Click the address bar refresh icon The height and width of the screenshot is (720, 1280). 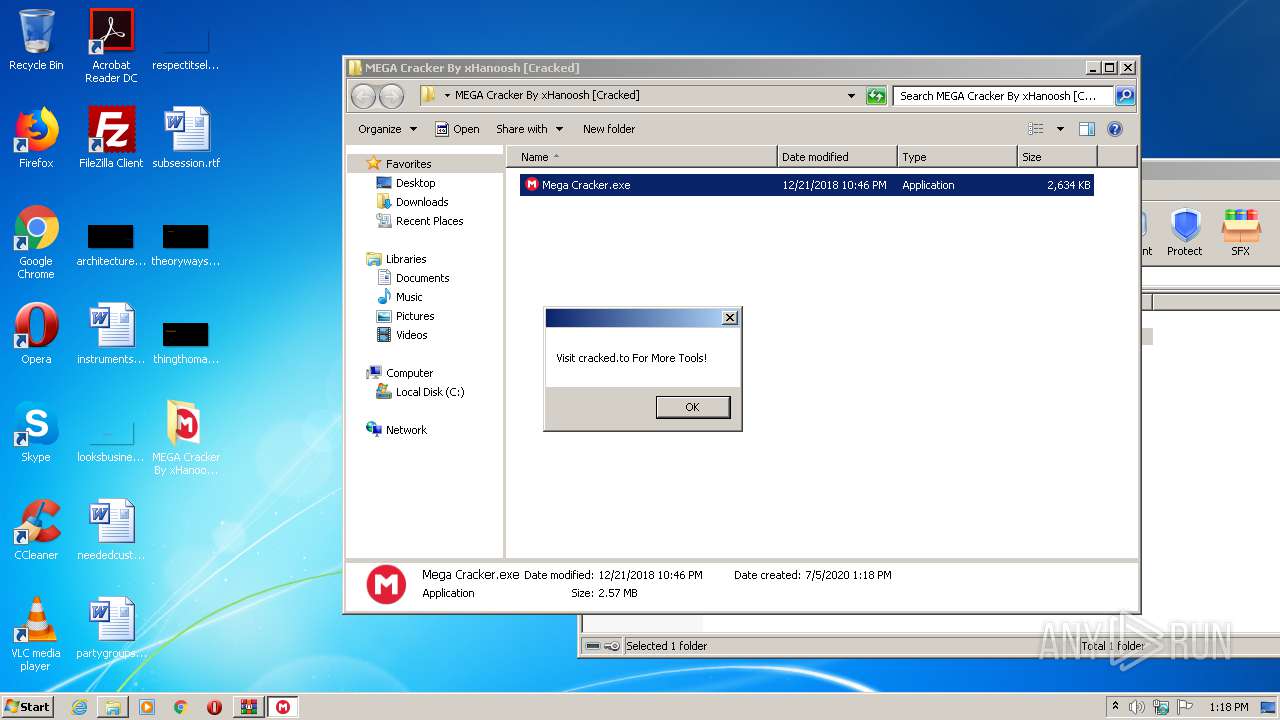[x=876, y=96]
